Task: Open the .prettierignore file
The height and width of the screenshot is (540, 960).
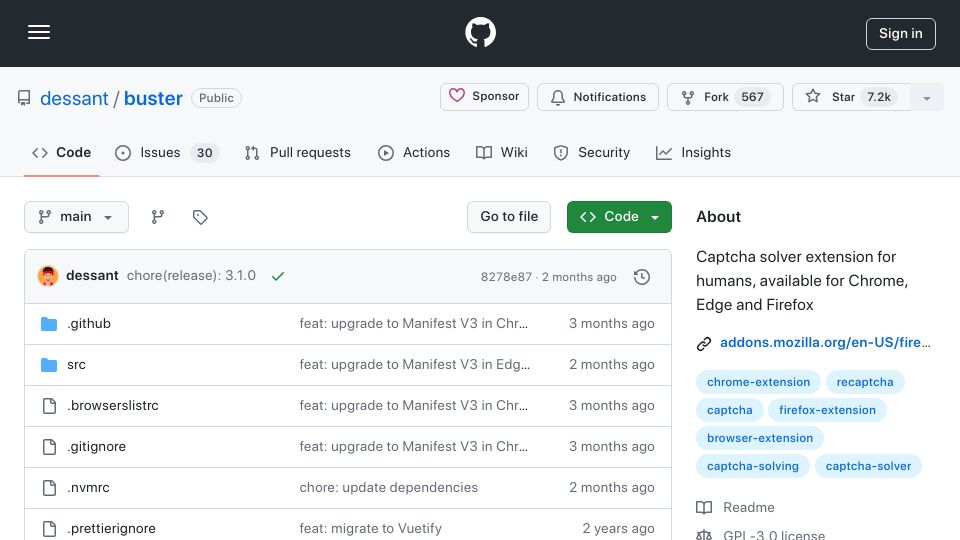Action: click(x=111, y=528)
